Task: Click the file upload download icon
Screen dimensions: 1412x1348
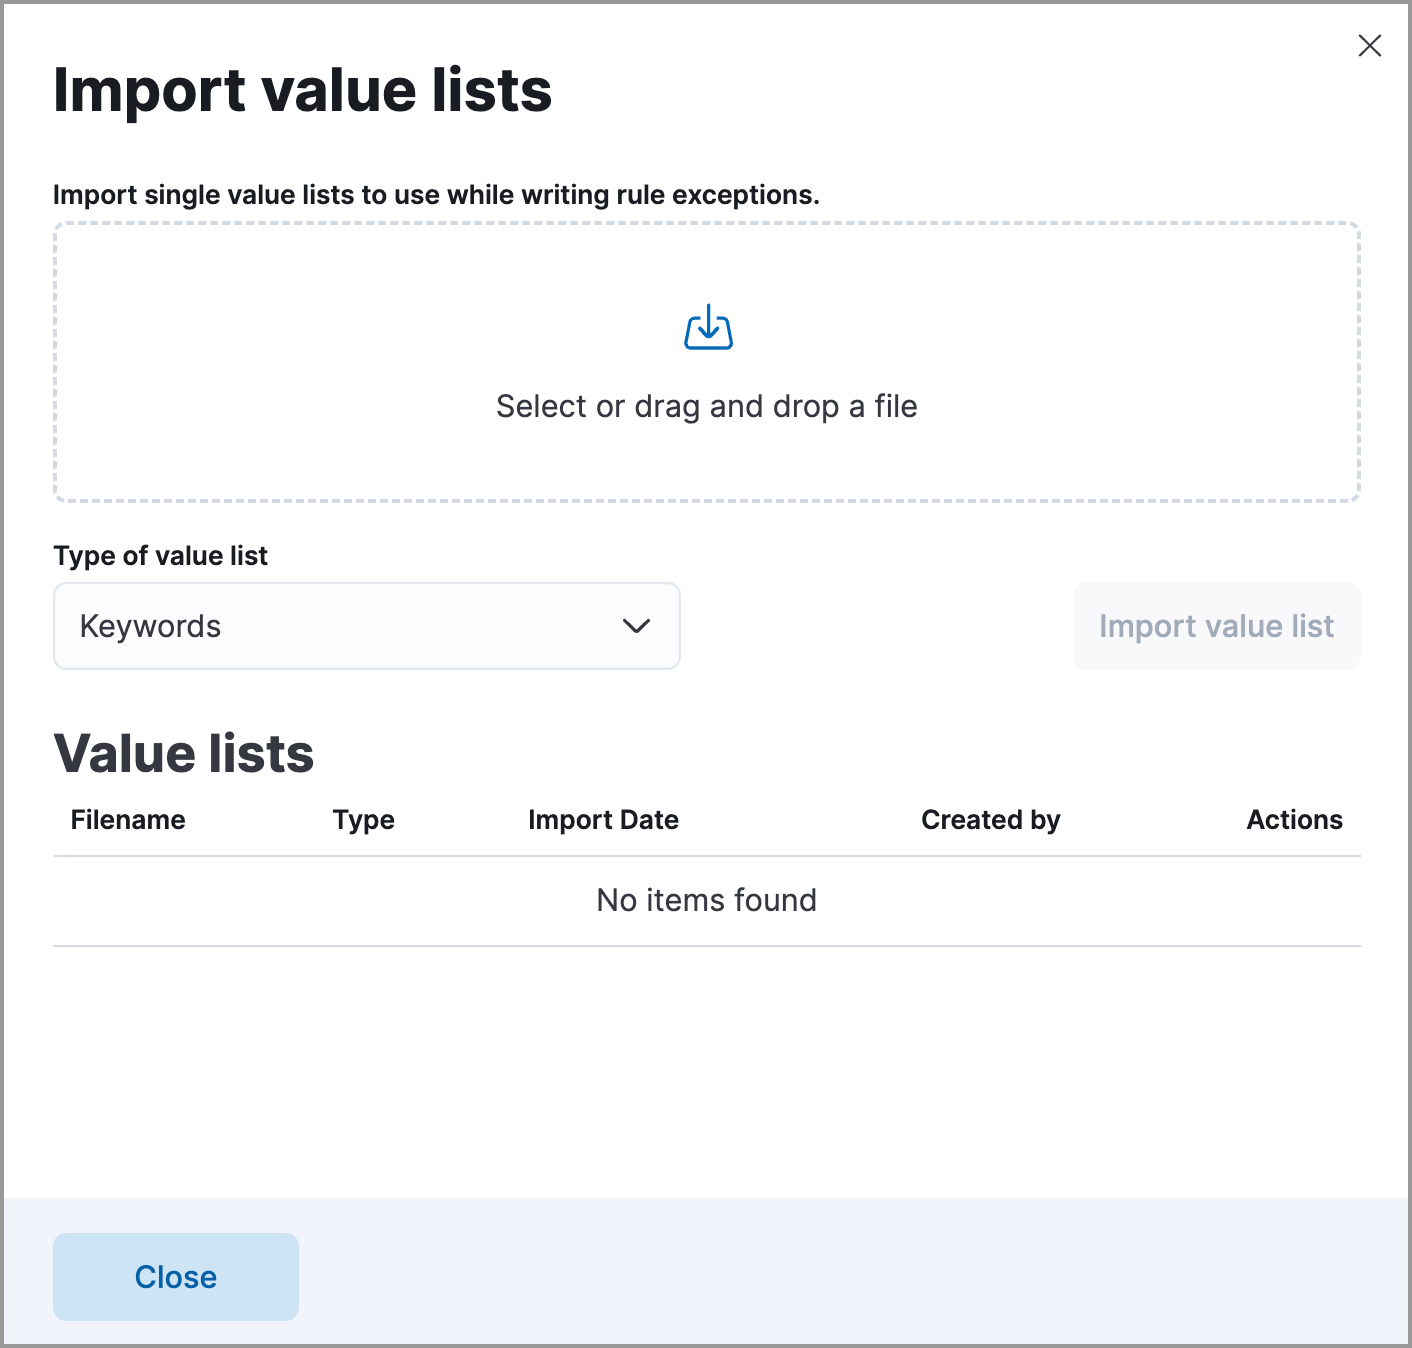Action: (707, 328)
